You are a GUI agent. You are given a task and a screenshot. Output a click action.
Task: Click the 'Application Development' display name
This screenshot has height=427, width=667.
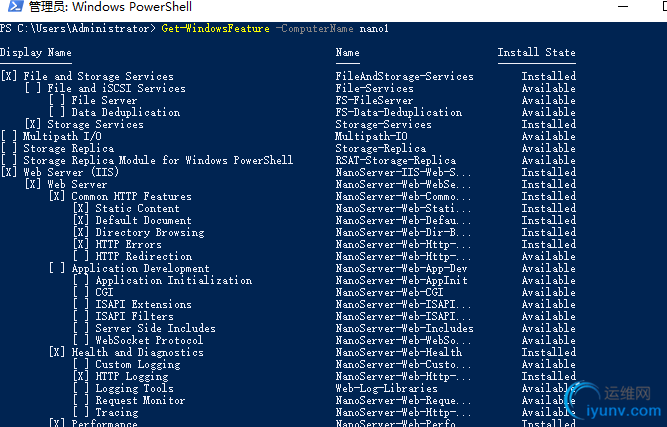coord(140,269)
